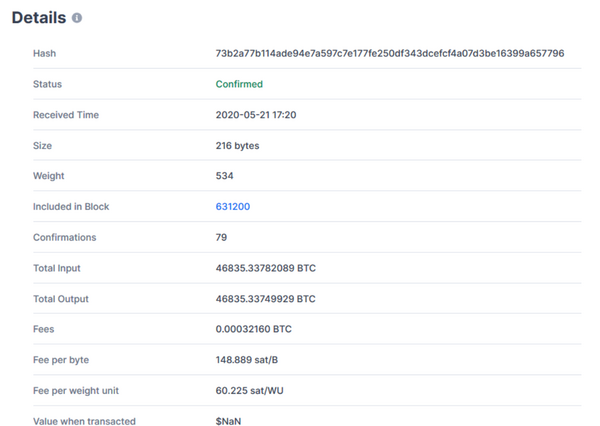Click the 216 bytes size value
Viewport: 600px width, 426px height.
tap(237, 146)
